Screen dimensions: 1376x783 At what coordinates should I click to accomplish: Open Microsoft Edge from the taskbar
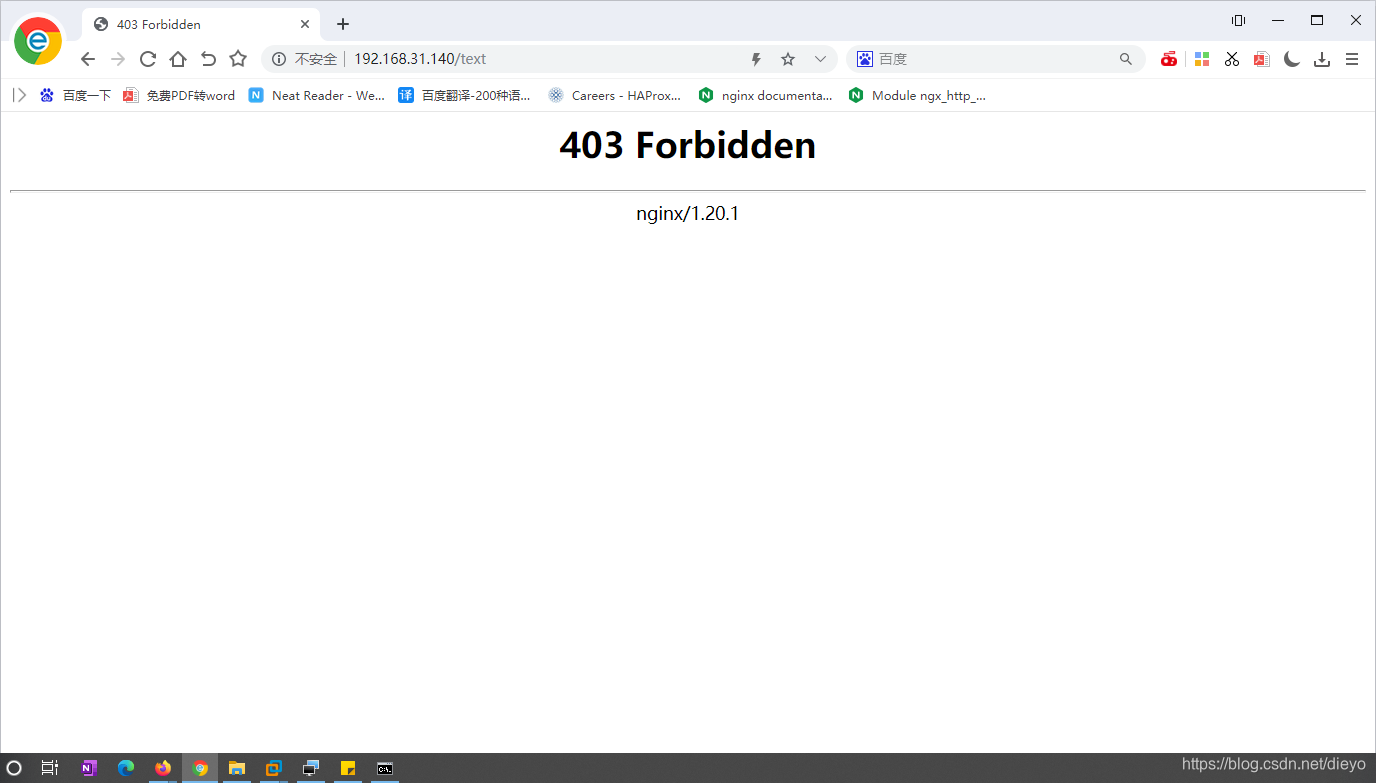[126, 768]
